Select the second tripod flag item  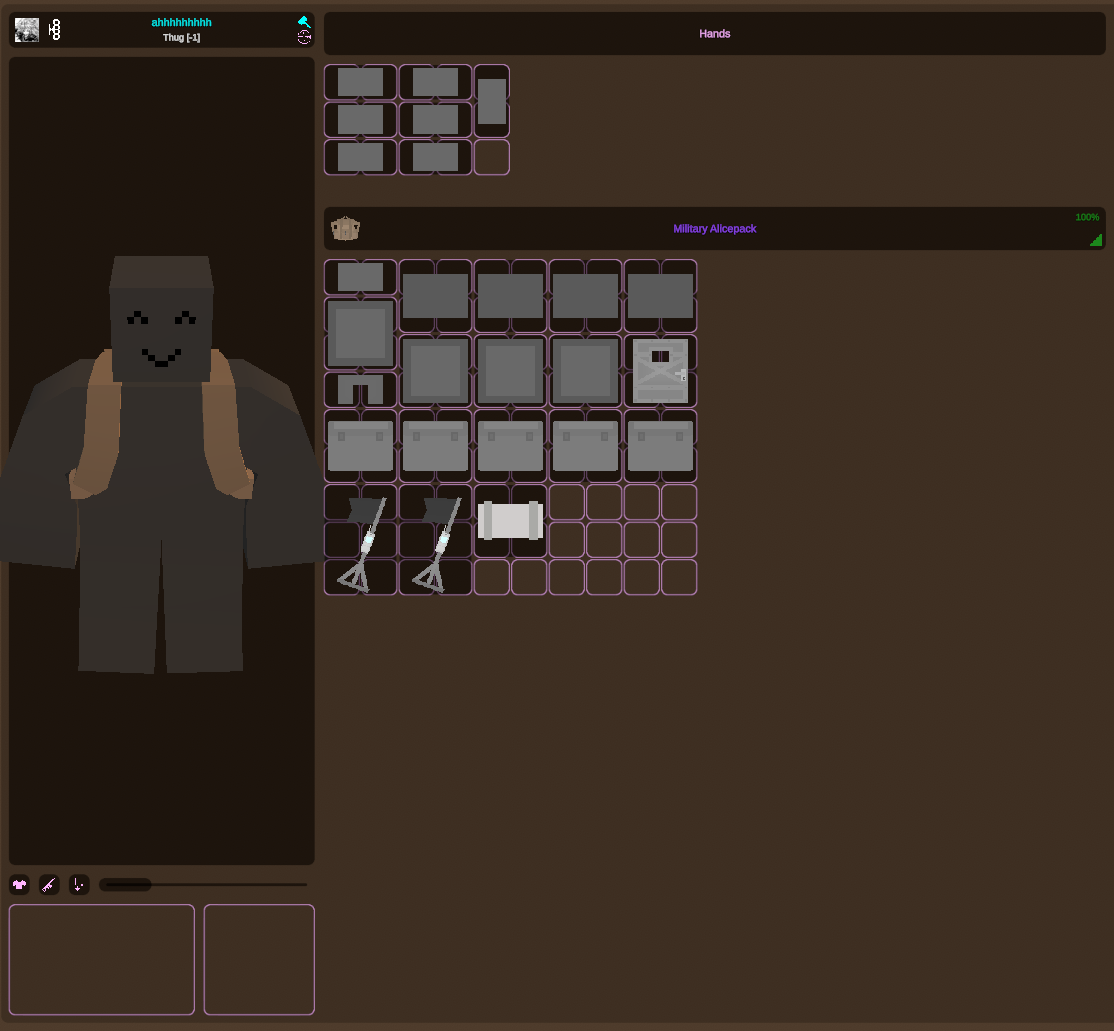coord(436,540)
